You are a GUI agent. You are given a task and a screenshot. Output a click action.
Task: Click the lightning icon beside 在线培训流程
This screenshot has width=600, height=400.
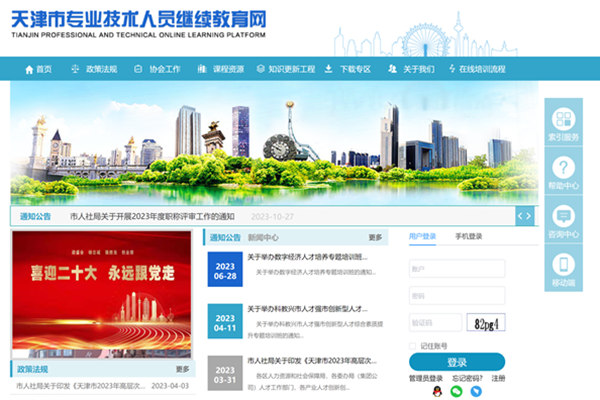pos(452,69)
